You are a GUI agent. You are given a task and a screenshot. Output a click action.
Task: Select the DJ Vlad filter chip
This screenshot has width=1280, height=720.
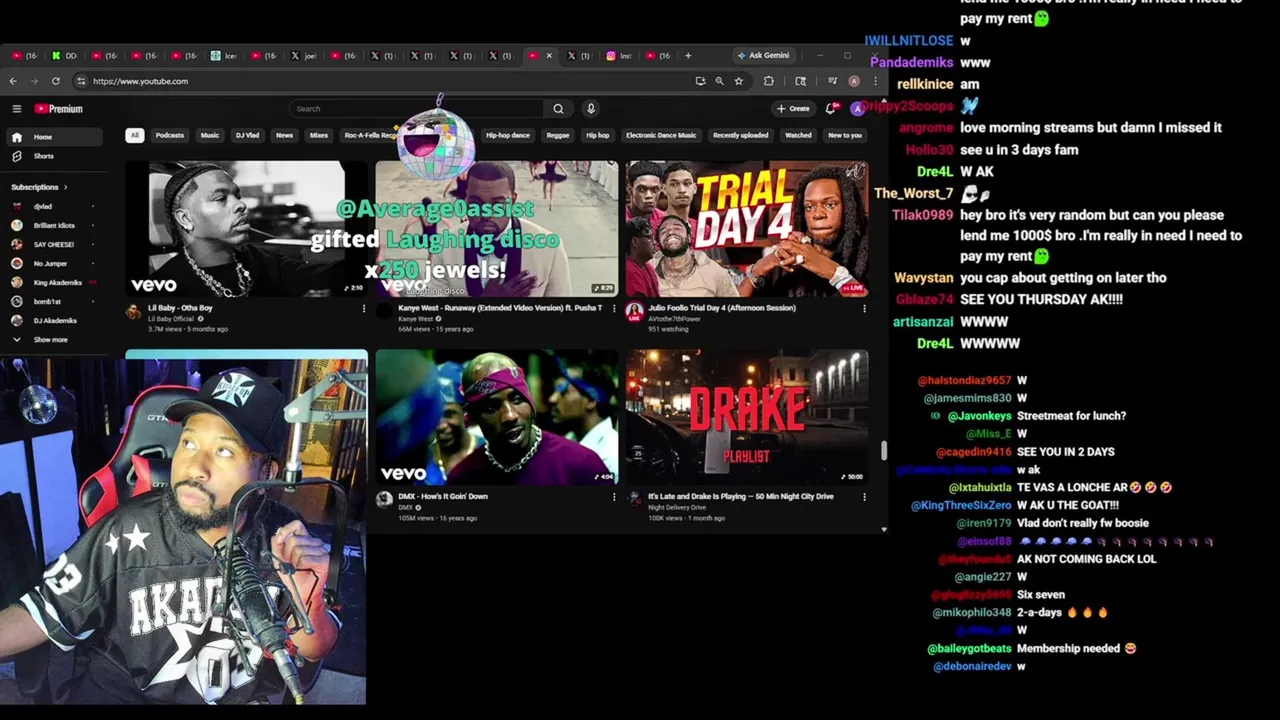[247, 135]
